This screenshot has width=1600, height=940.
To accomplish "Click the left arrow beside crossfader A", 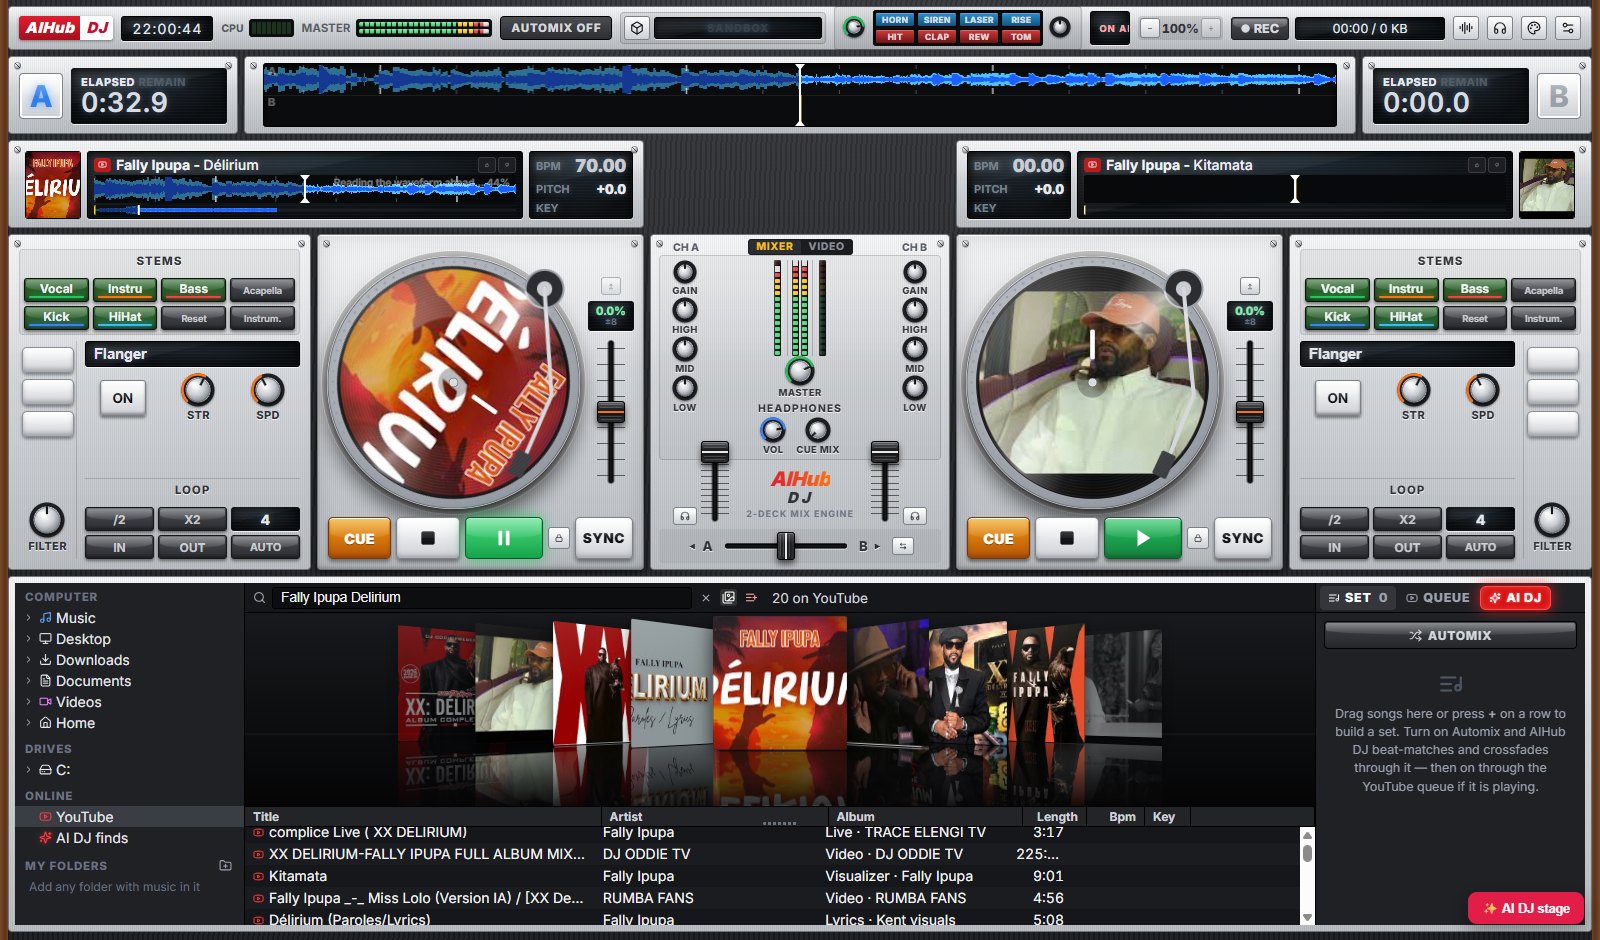I will point(692,546).
